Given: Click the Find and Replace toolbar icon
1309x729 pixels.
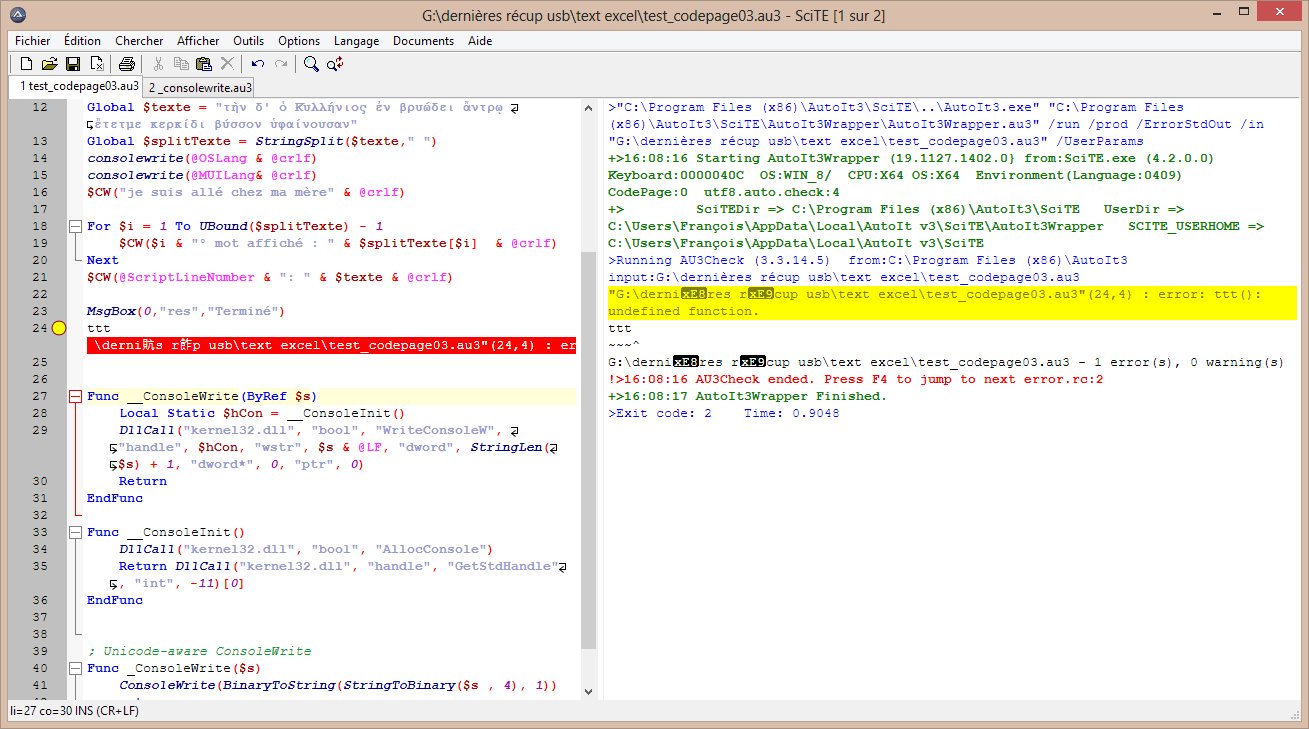Looking at the screenshot, I should [335, 64].
